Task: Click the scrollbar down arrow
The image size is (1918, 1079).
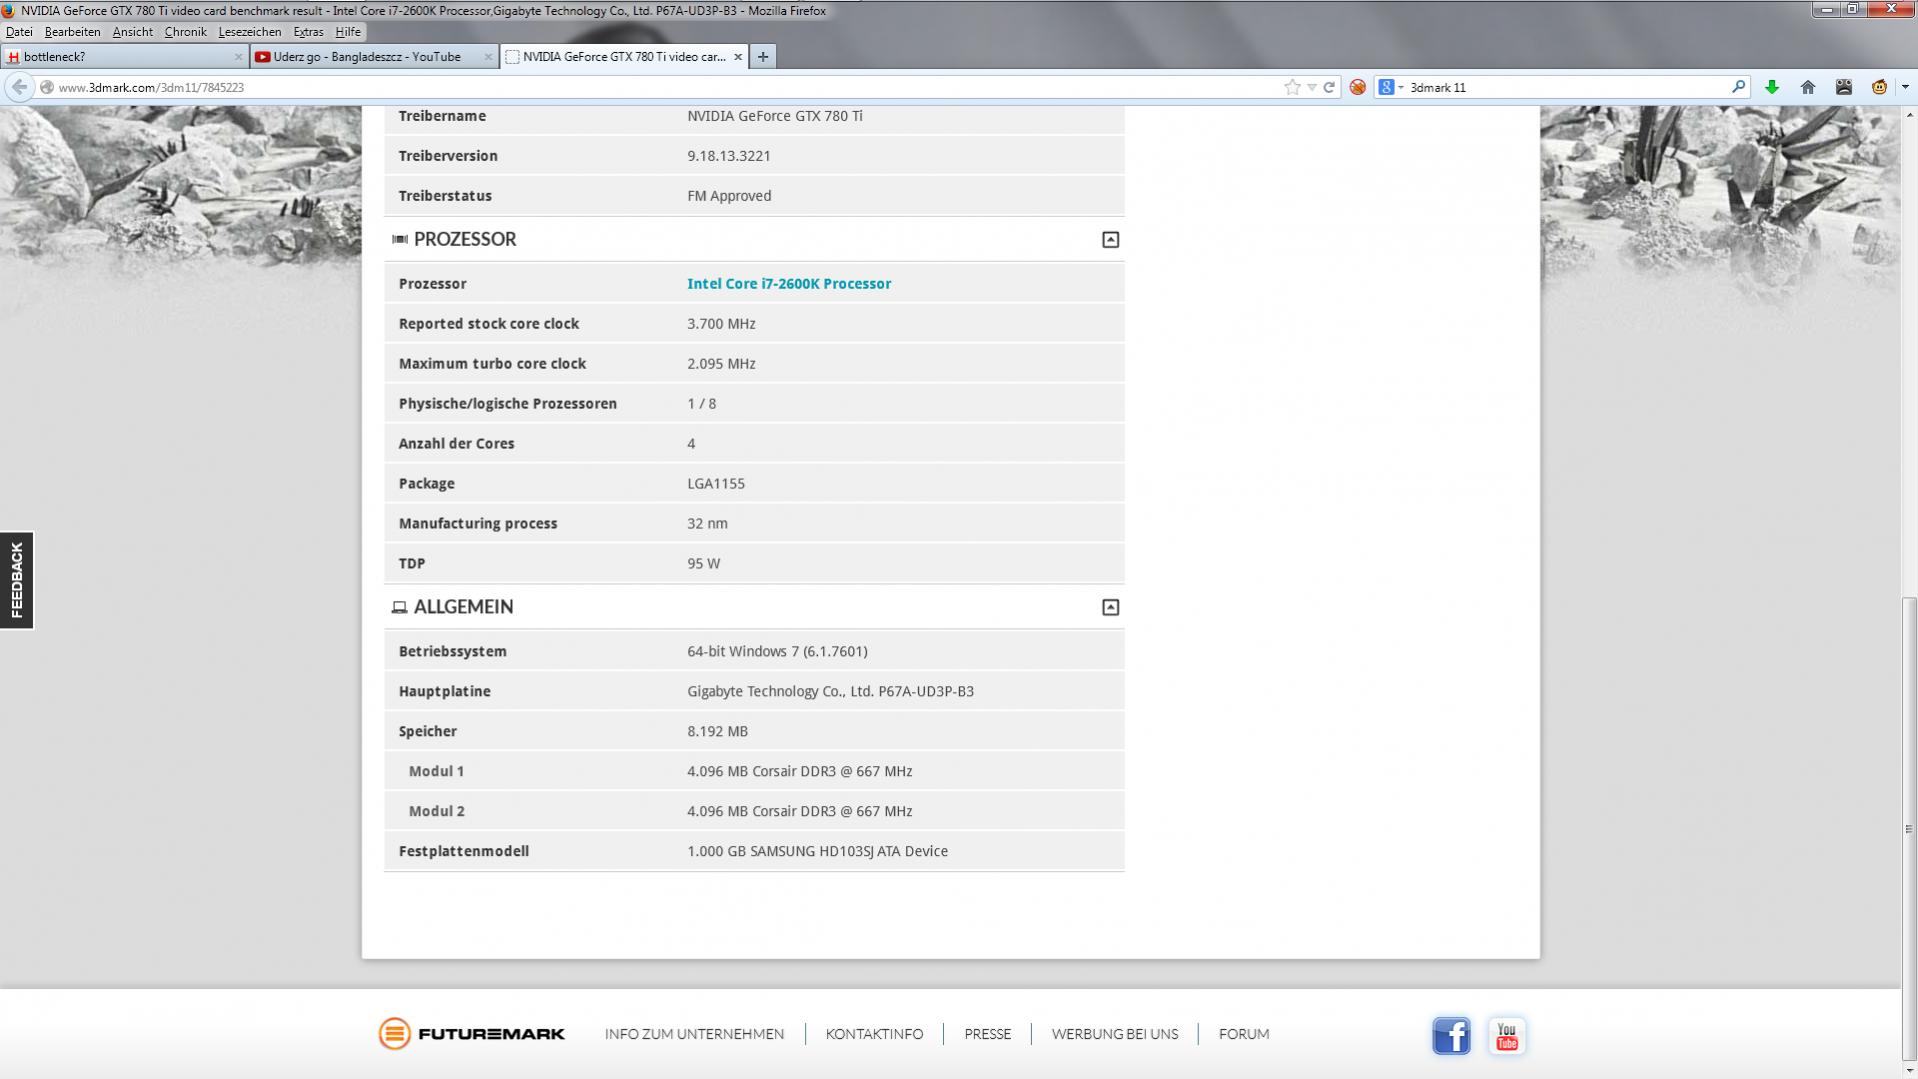Action: tap(1909, 1071)
